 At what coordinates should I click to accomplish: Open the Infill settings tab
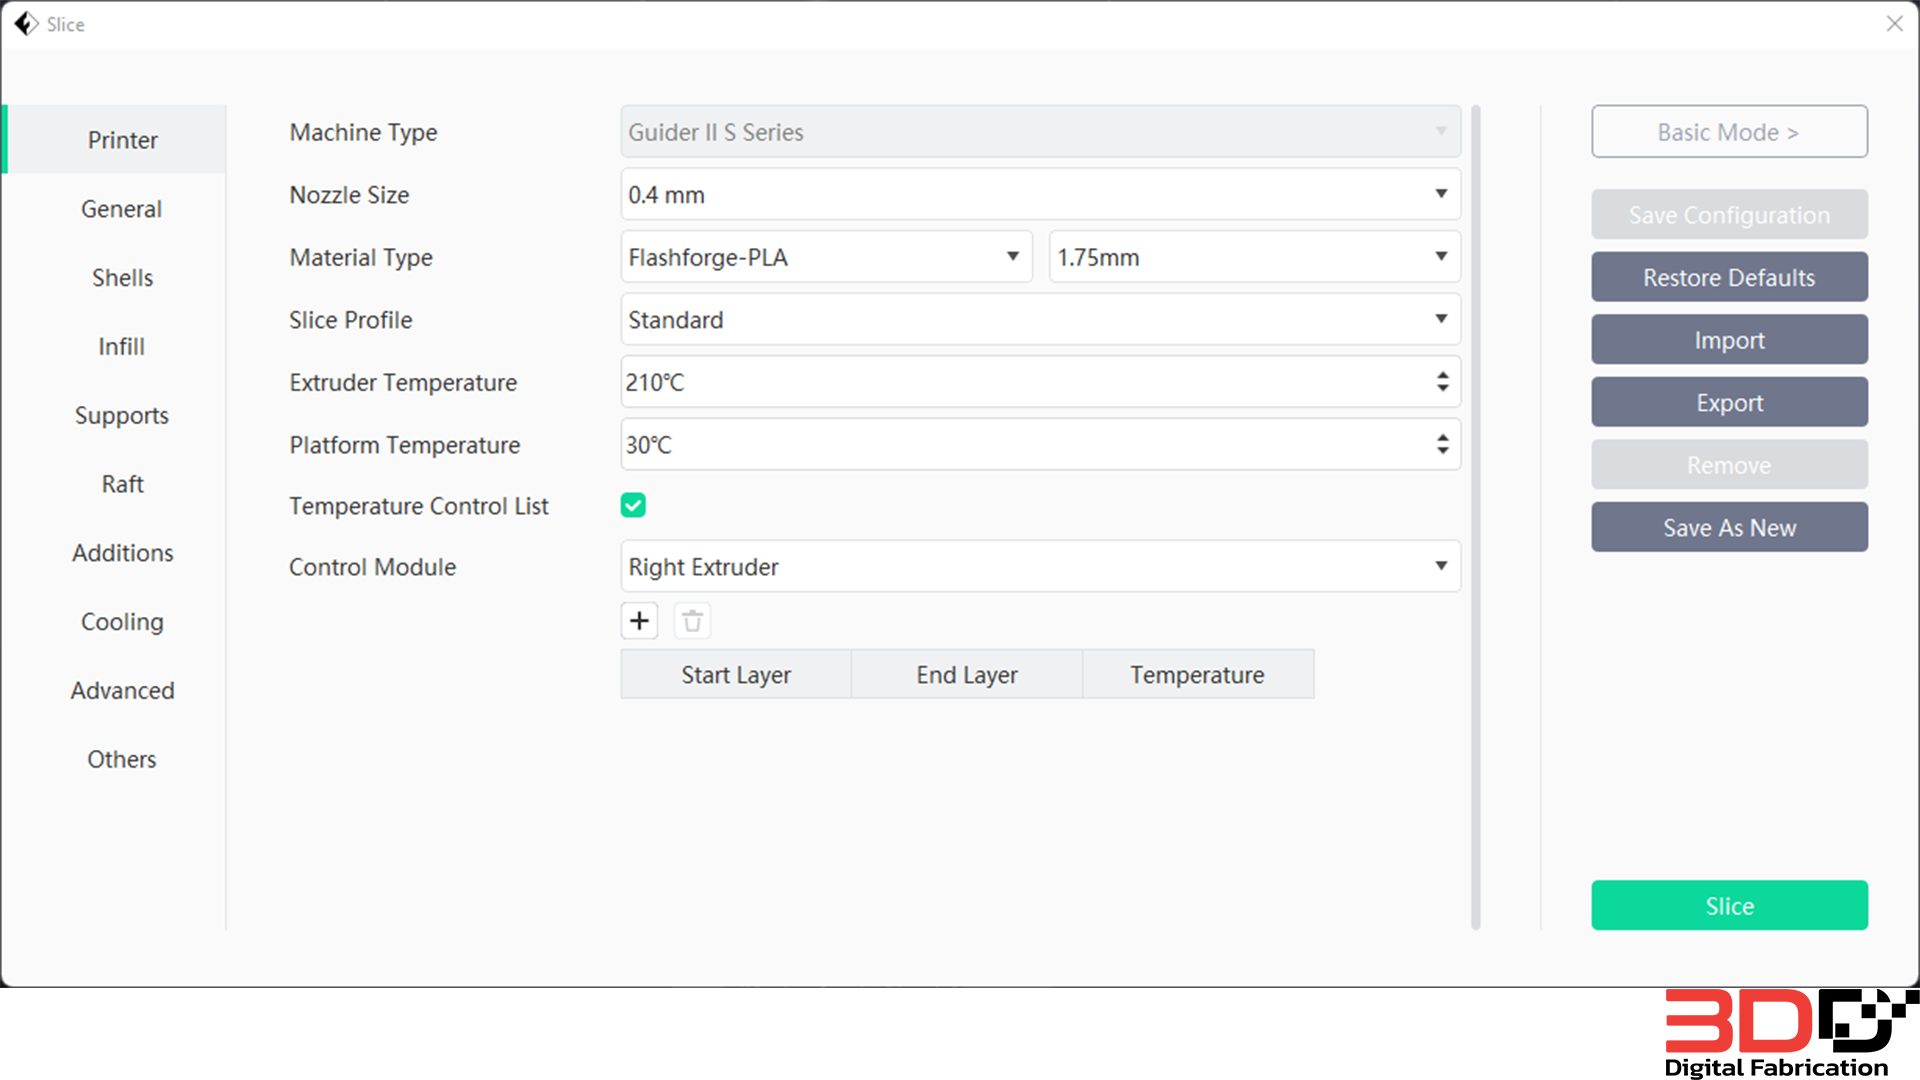click(122, 346)
